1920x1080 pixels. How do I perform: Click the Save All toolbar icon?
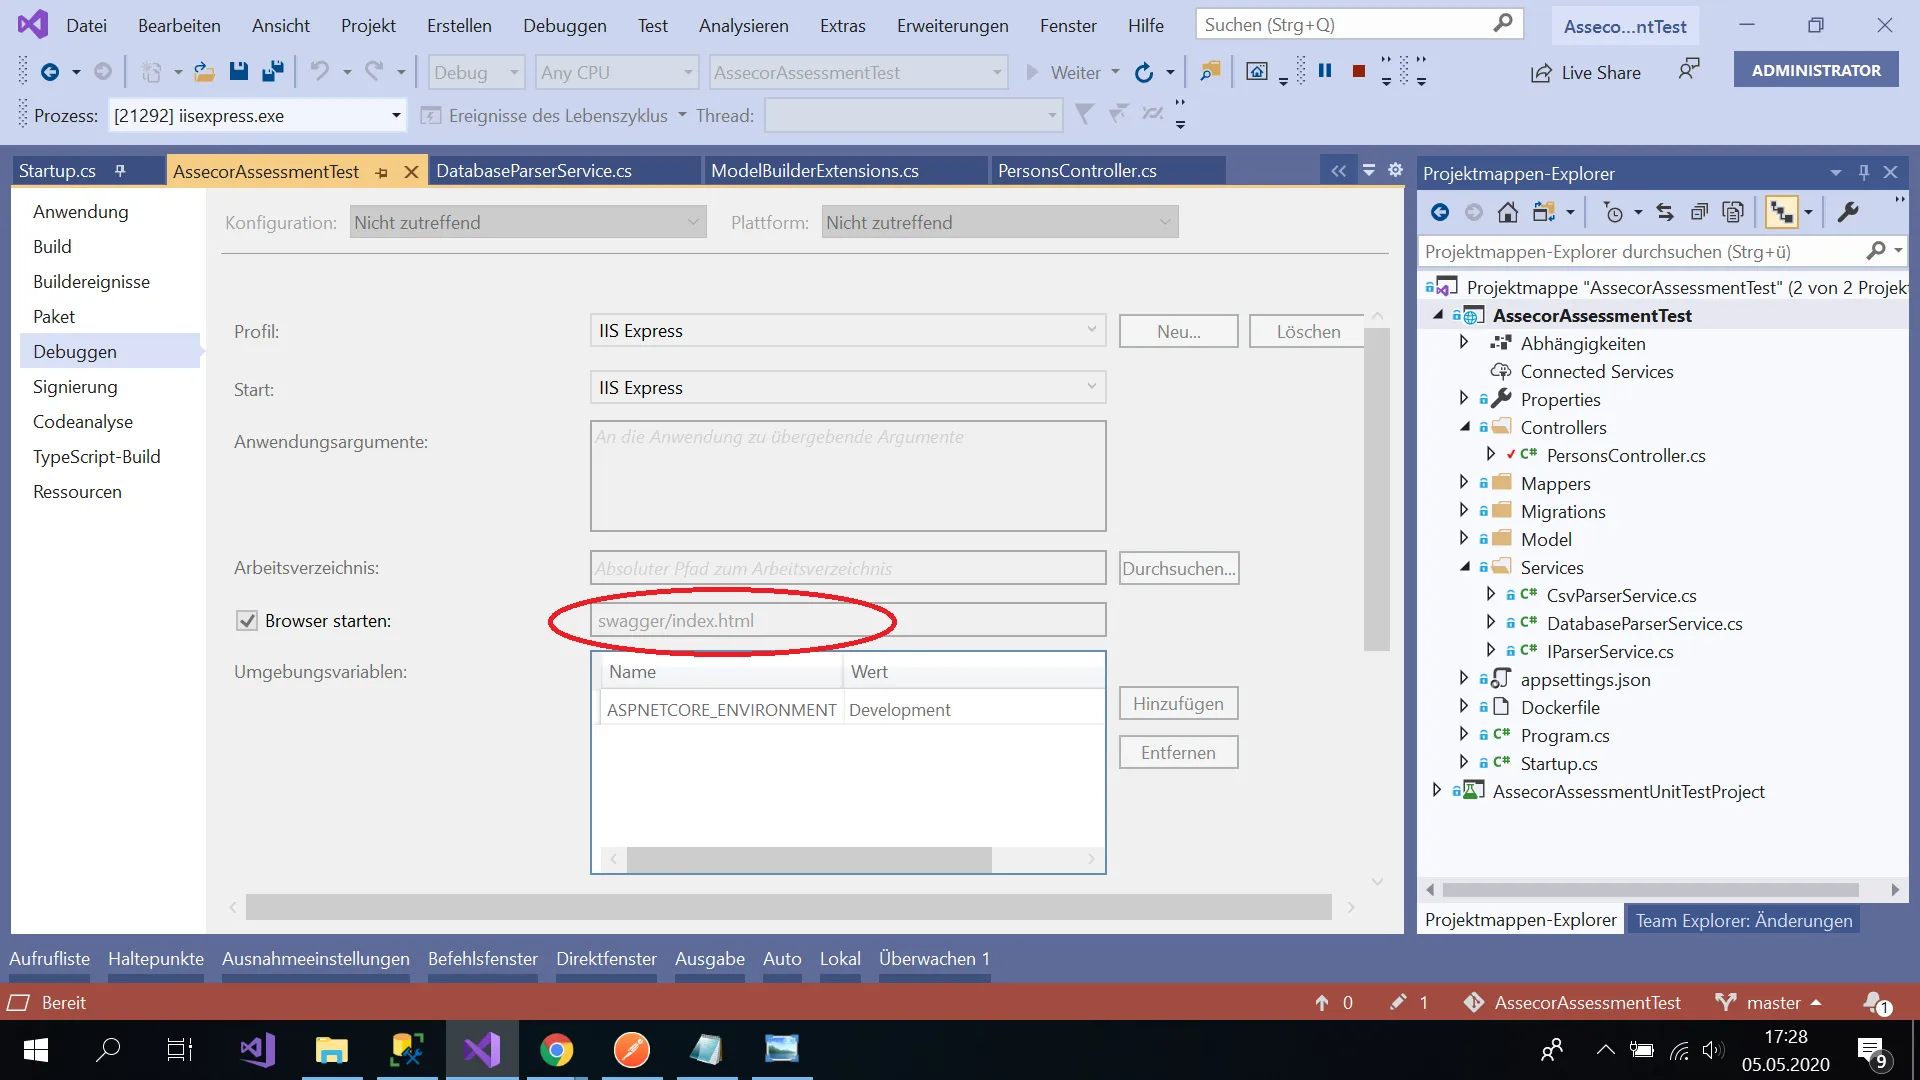[272, 71]
